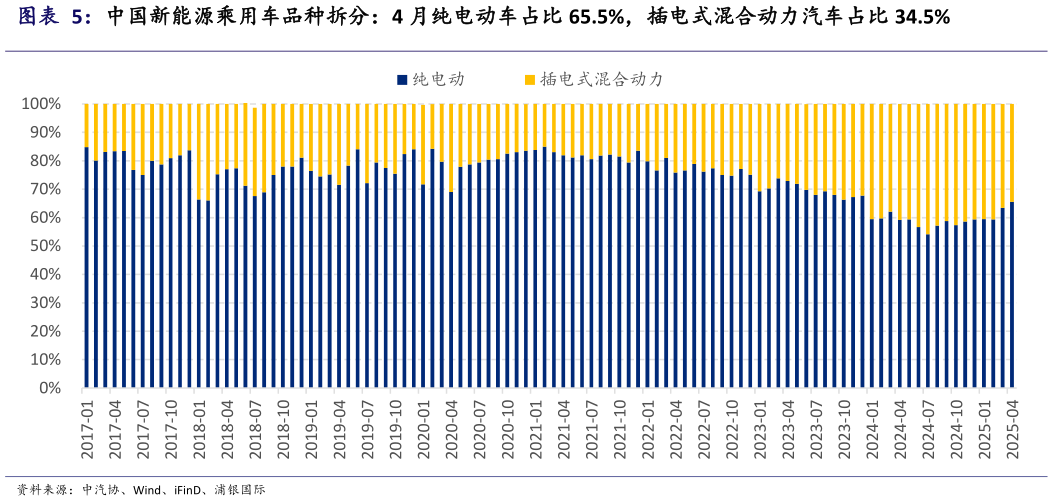Click the 图表 5: chart title
The height and width of the screenshot is (501, 1053).
click(x=55, y=17)
